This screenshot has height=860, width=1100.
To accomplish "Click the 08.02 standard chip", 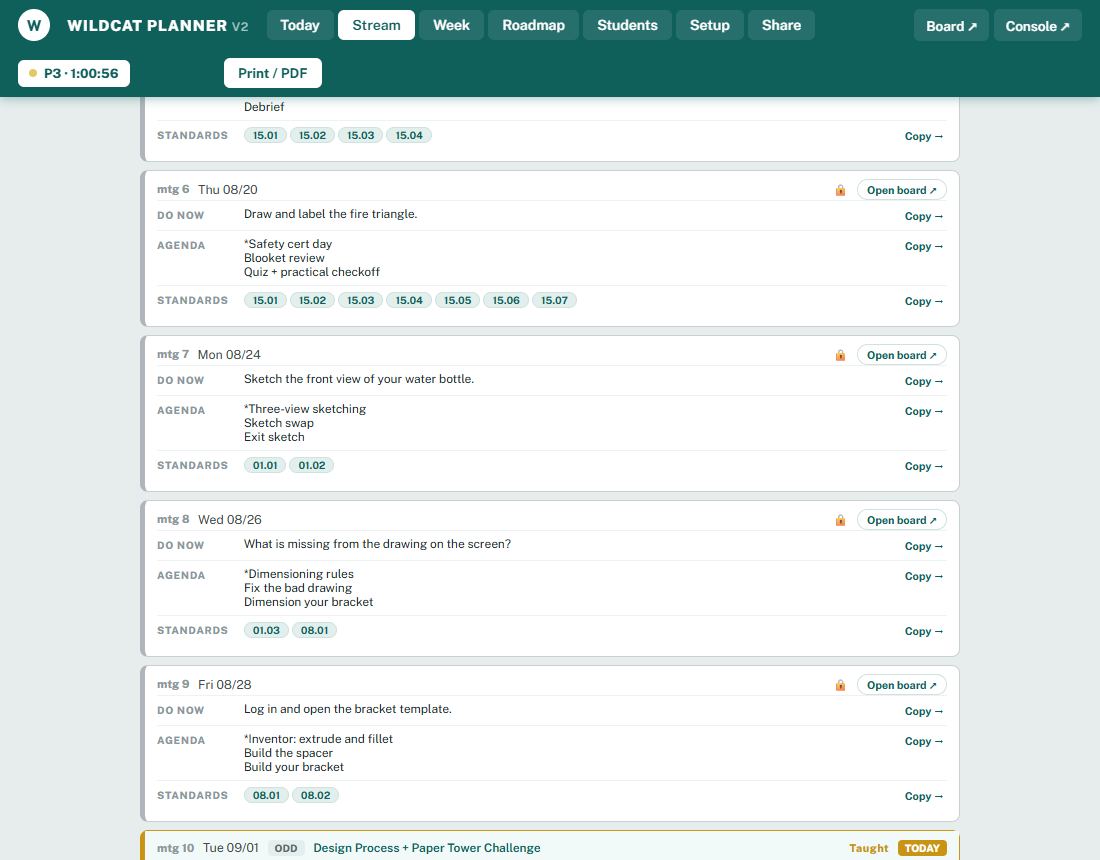I will tap(315, 795).
